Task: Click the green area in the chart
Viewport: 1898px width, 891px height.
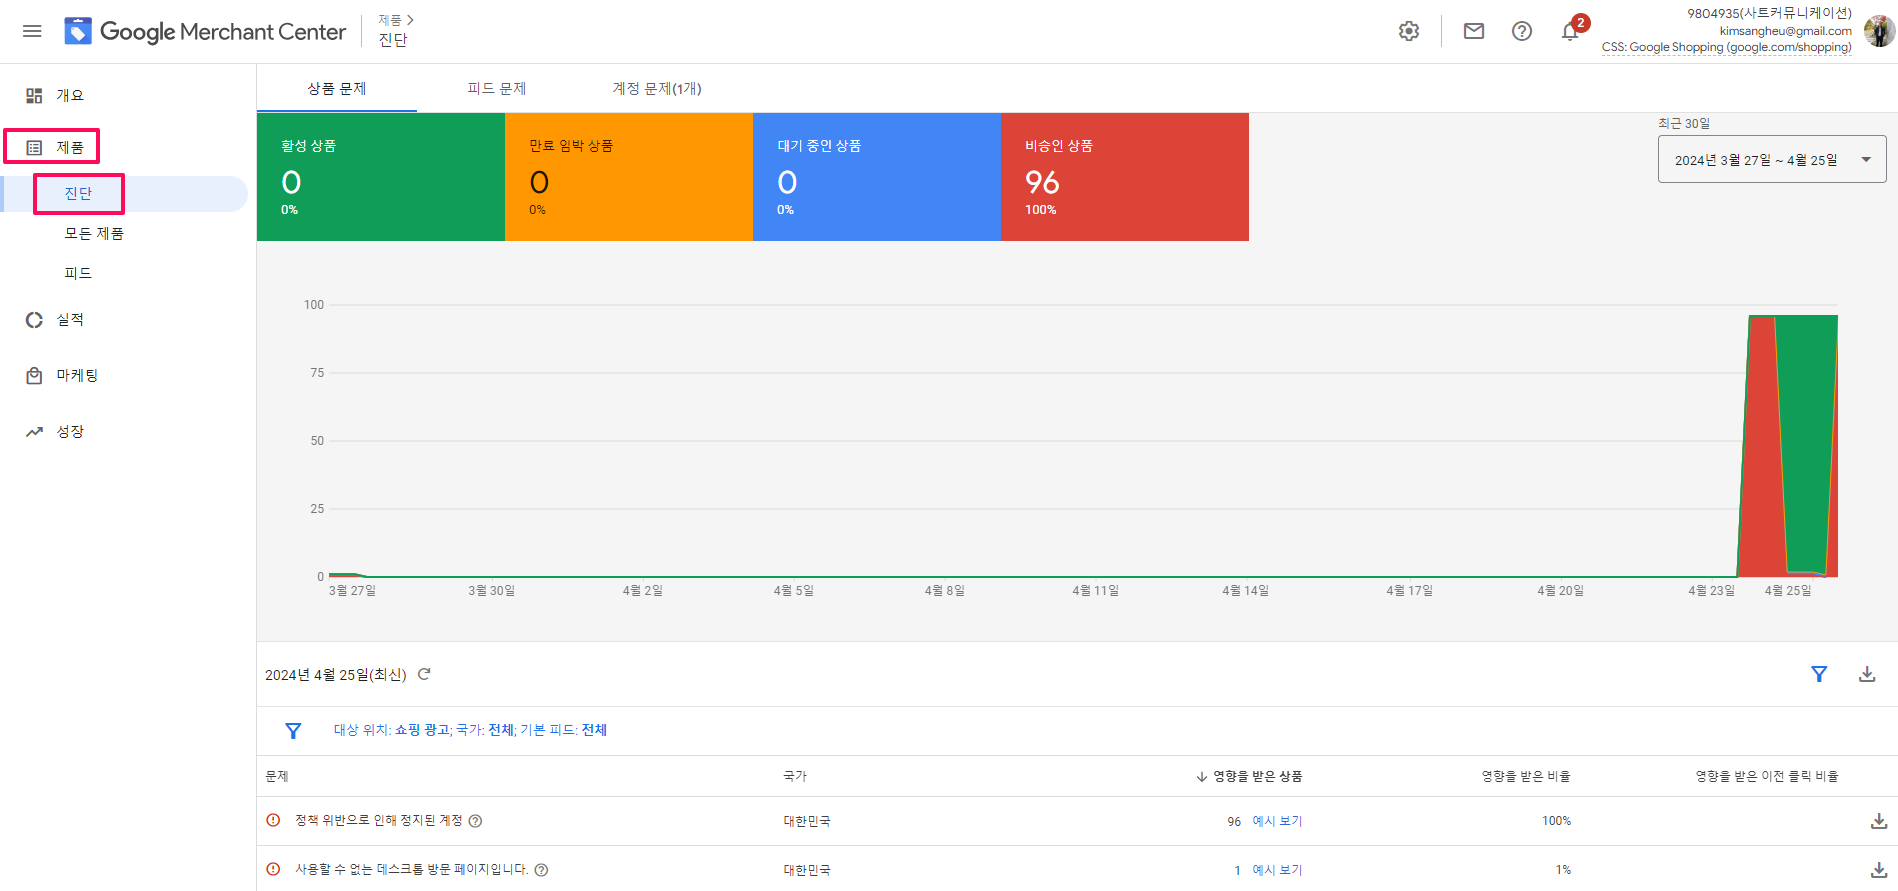Action: click(x=1808, y=440)
